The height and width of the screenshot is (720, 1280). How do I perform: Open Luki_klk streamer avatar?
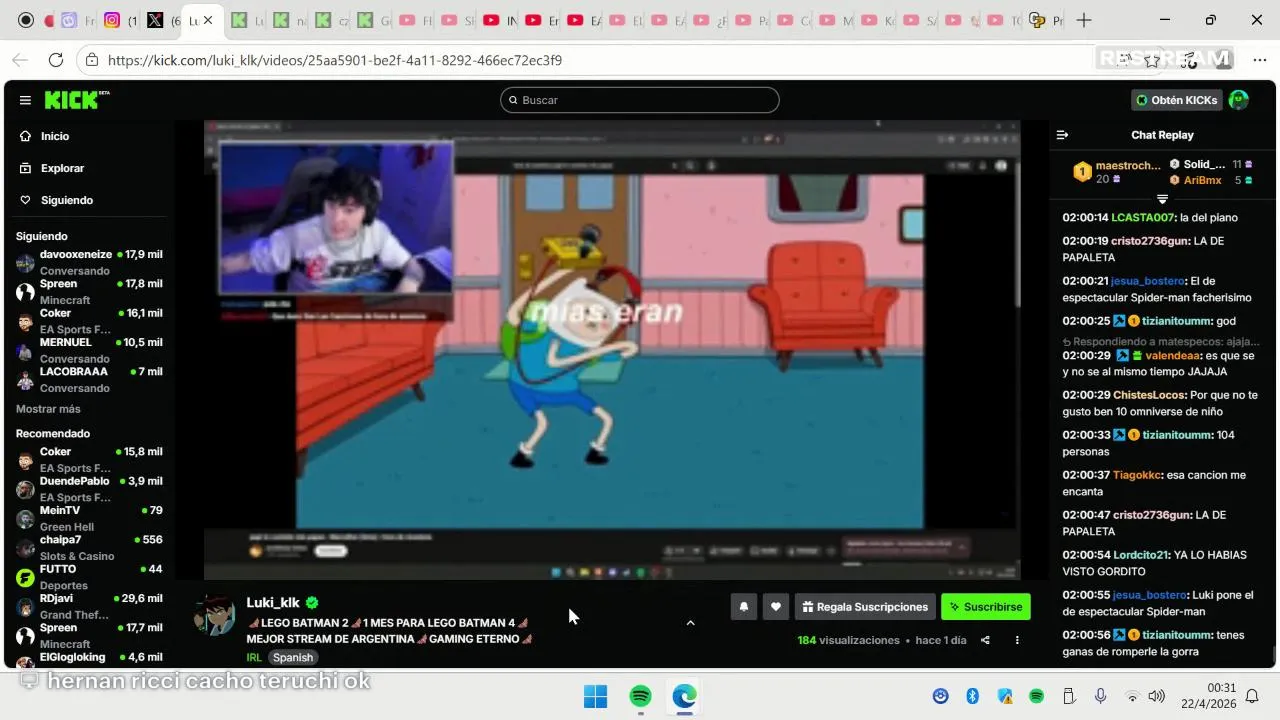pyautogui.click(x=215, y=615)
